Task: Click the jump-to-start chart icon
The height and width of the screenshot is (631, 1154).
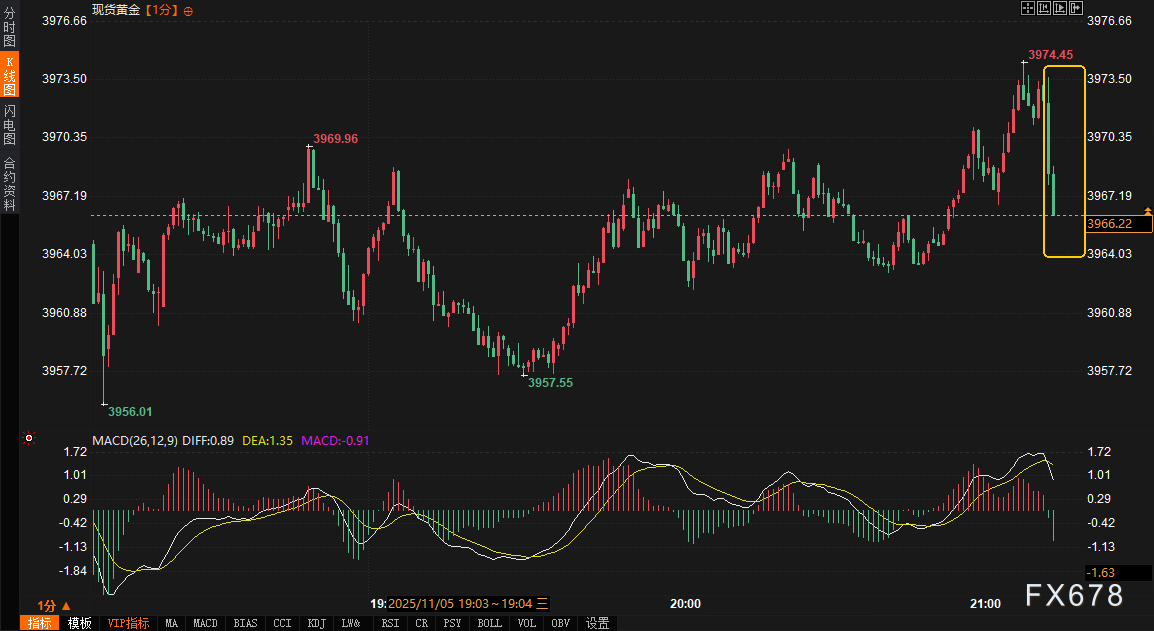Action: click(1043, 8)
